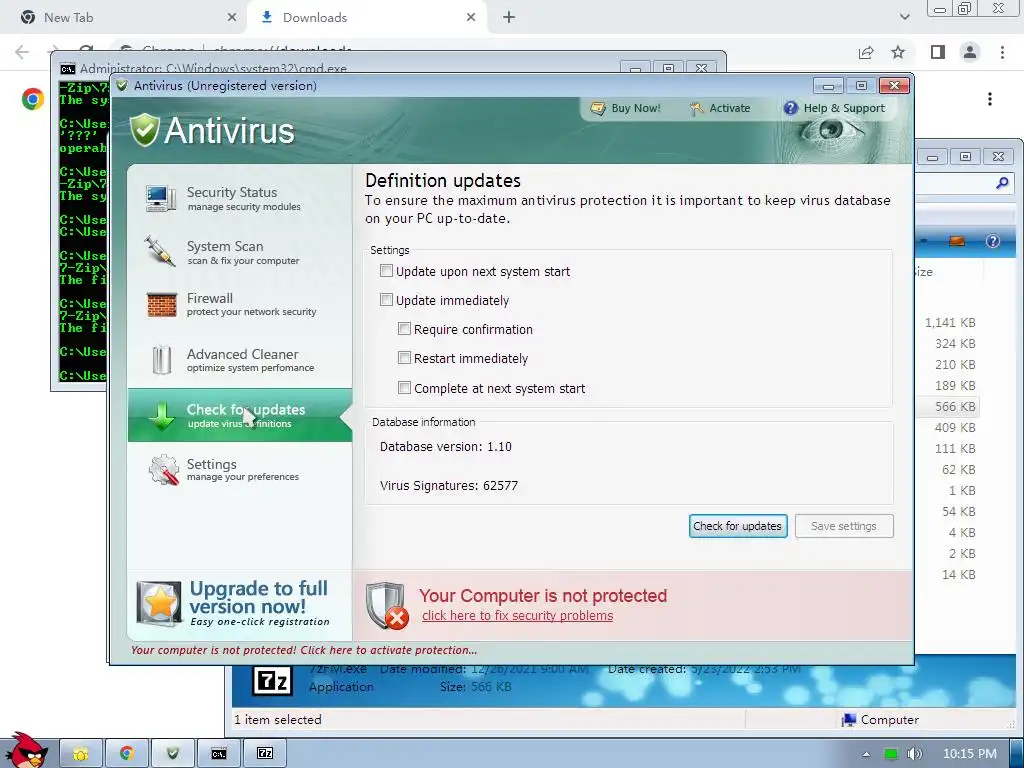This screenshot has width=1024, height=768.
Task: Click the explorer window help question icon
Action: pyautogui.click(x=993, y=241)
